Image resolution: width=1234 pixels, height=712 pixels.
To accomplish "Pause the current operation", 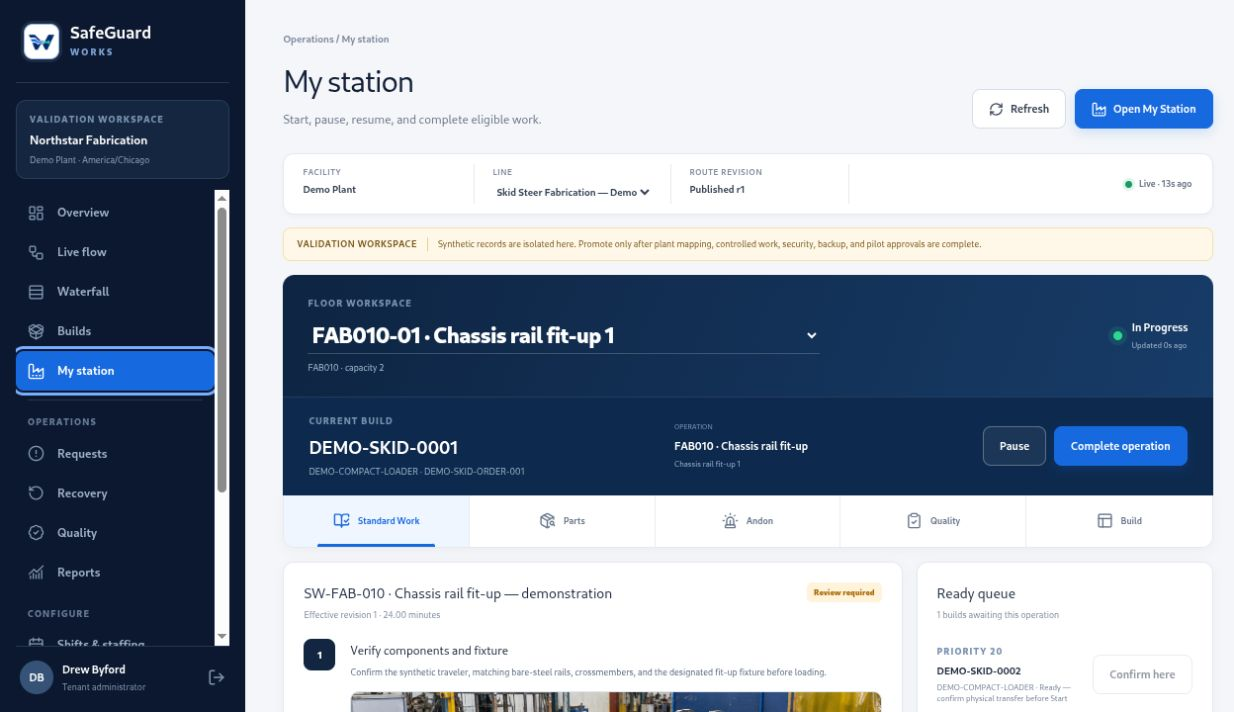I will (x=1014, y=446).
